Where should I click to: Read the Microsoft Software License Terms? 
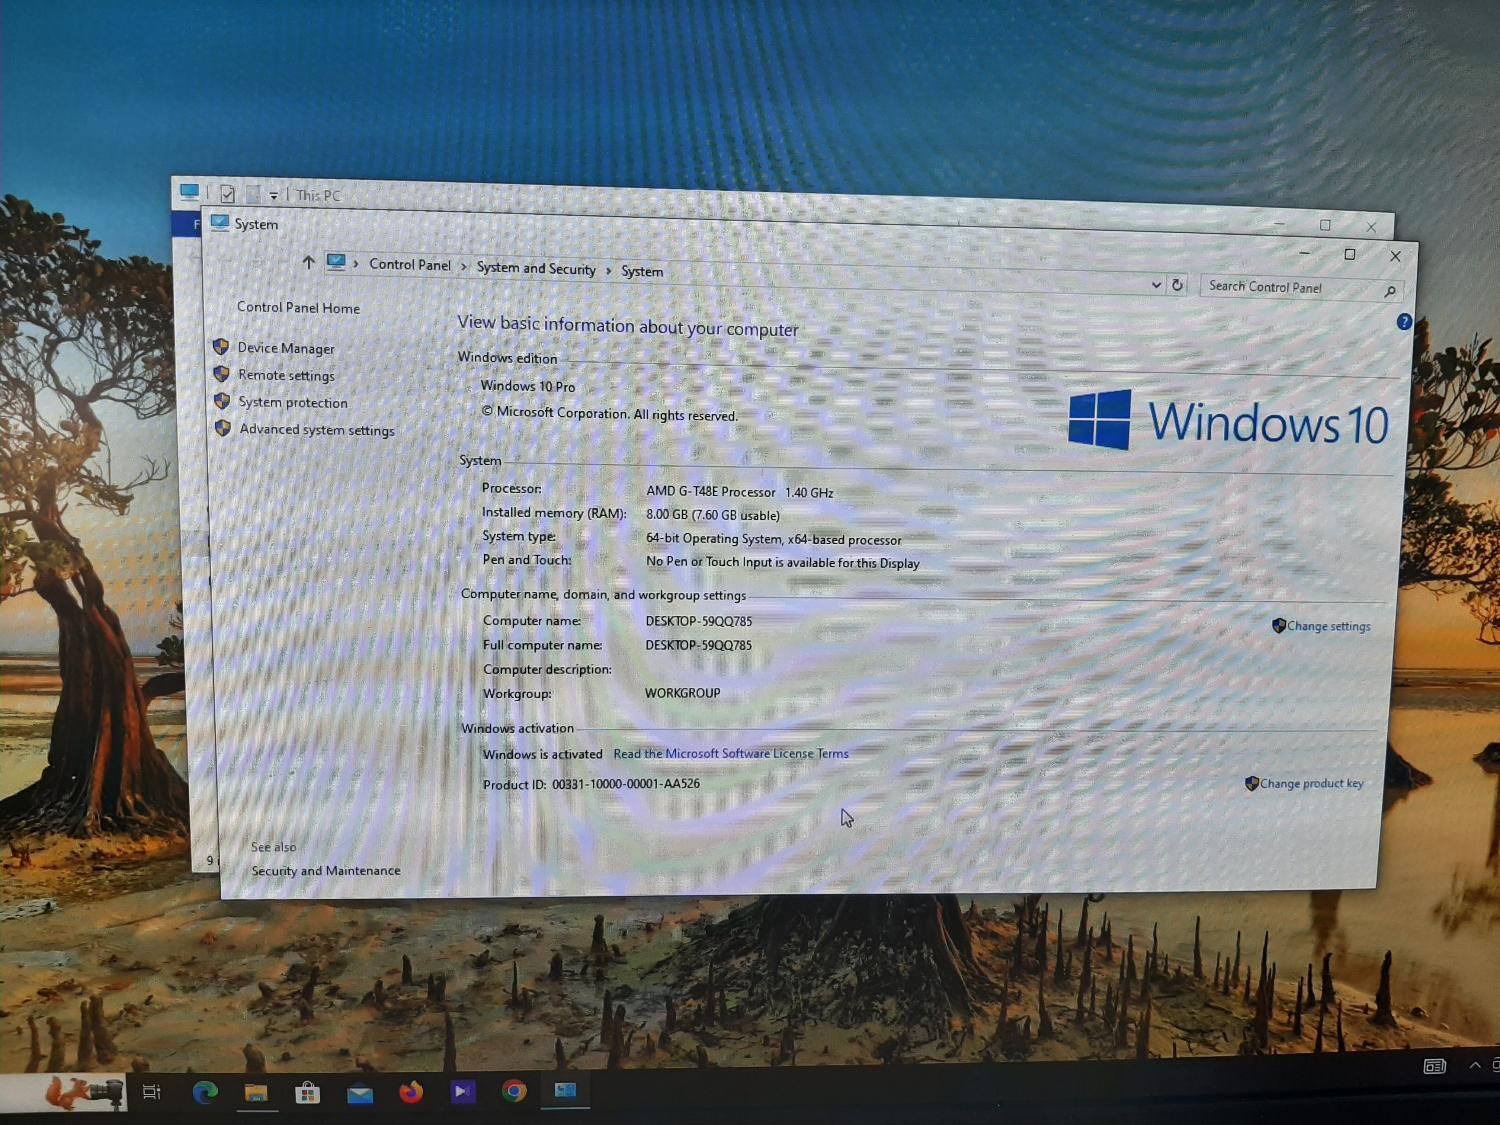731,754
